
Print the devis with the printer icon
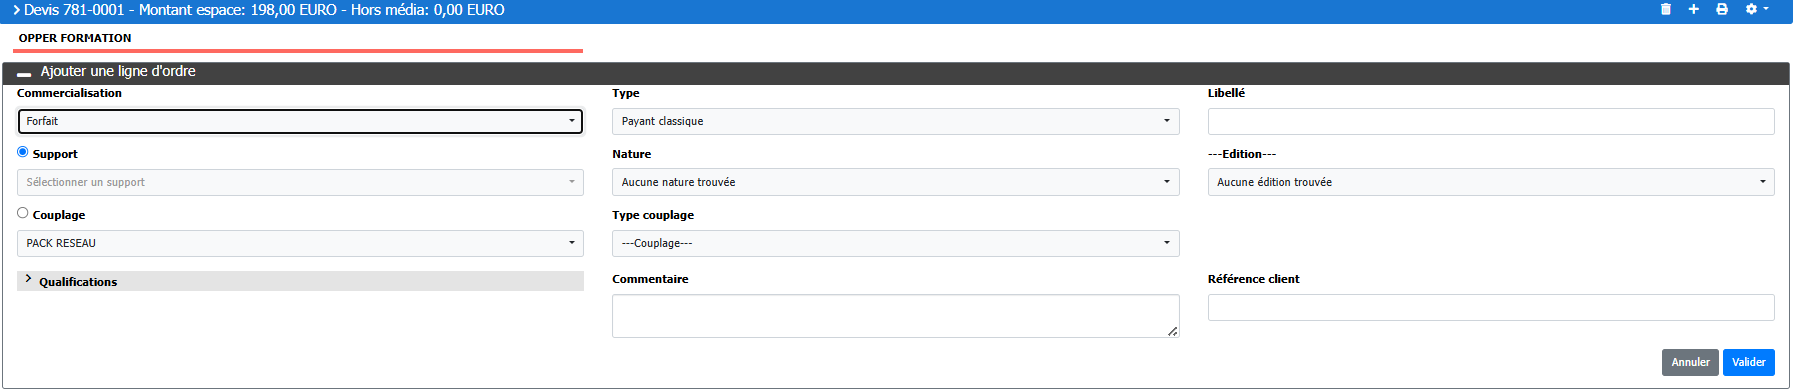click(1722, 9)
